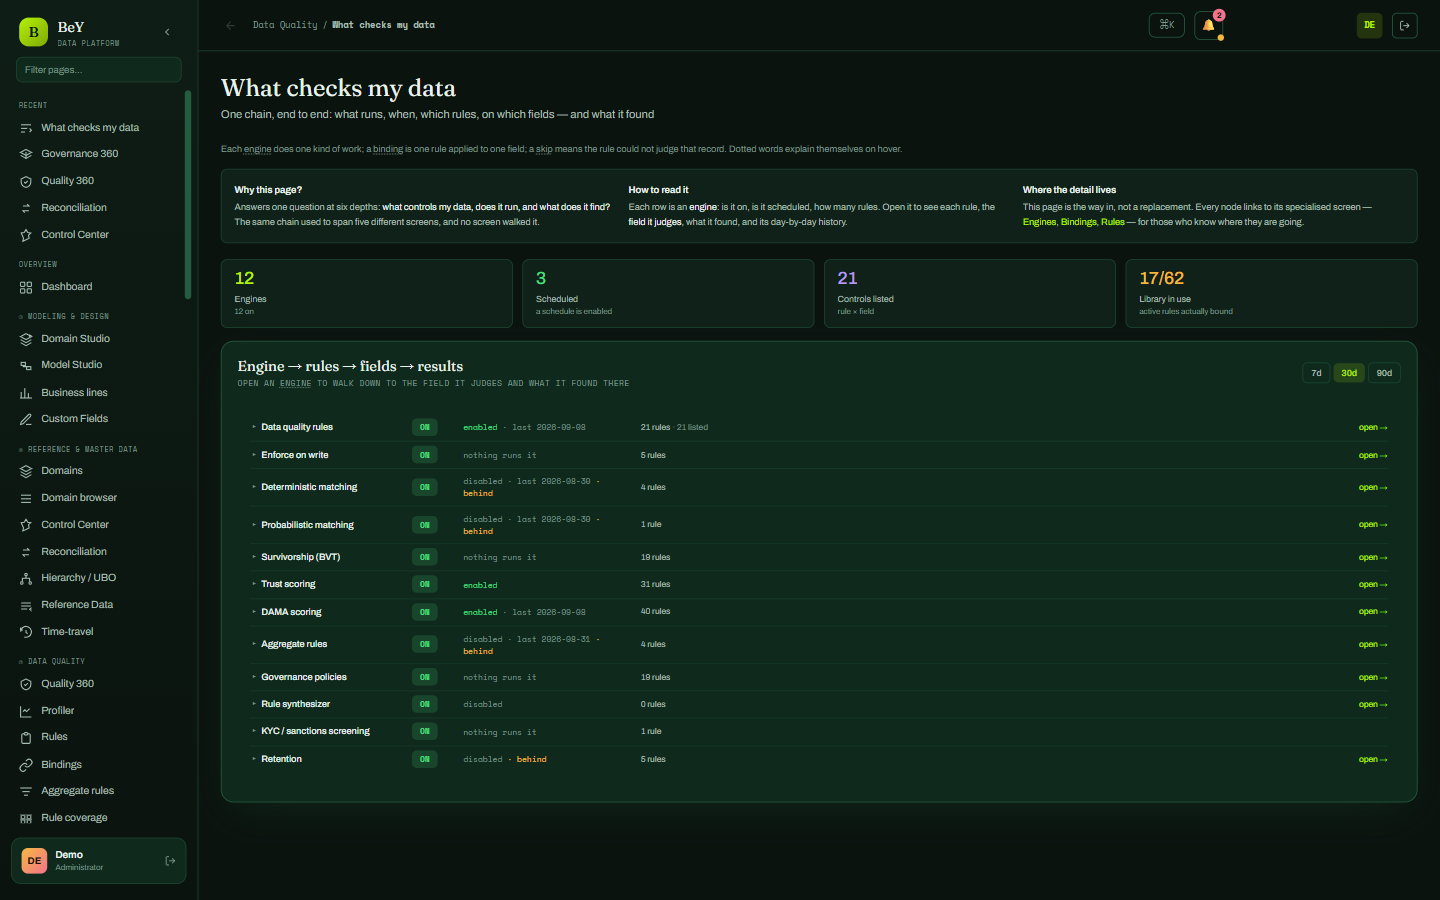
Task: Click the recent Reconciliation icon
Action: click(x=26, y=208)
